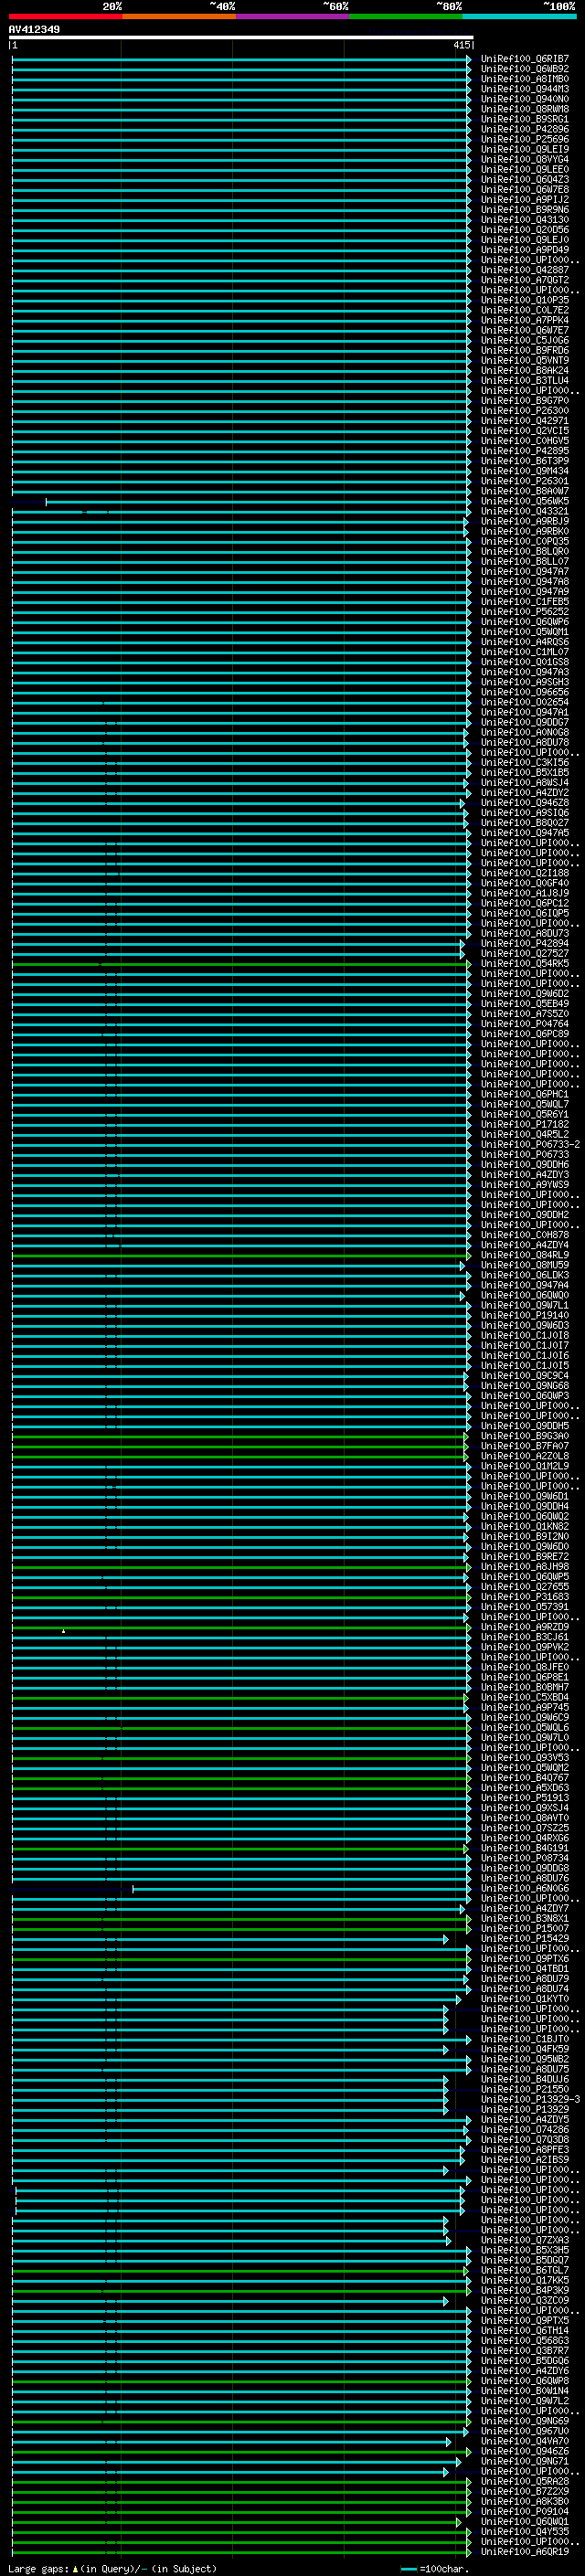The image size is (585, 2576).
Task: Select hit UniRef100_Q7ZXA3
Action: click(x=524, y=2240)
